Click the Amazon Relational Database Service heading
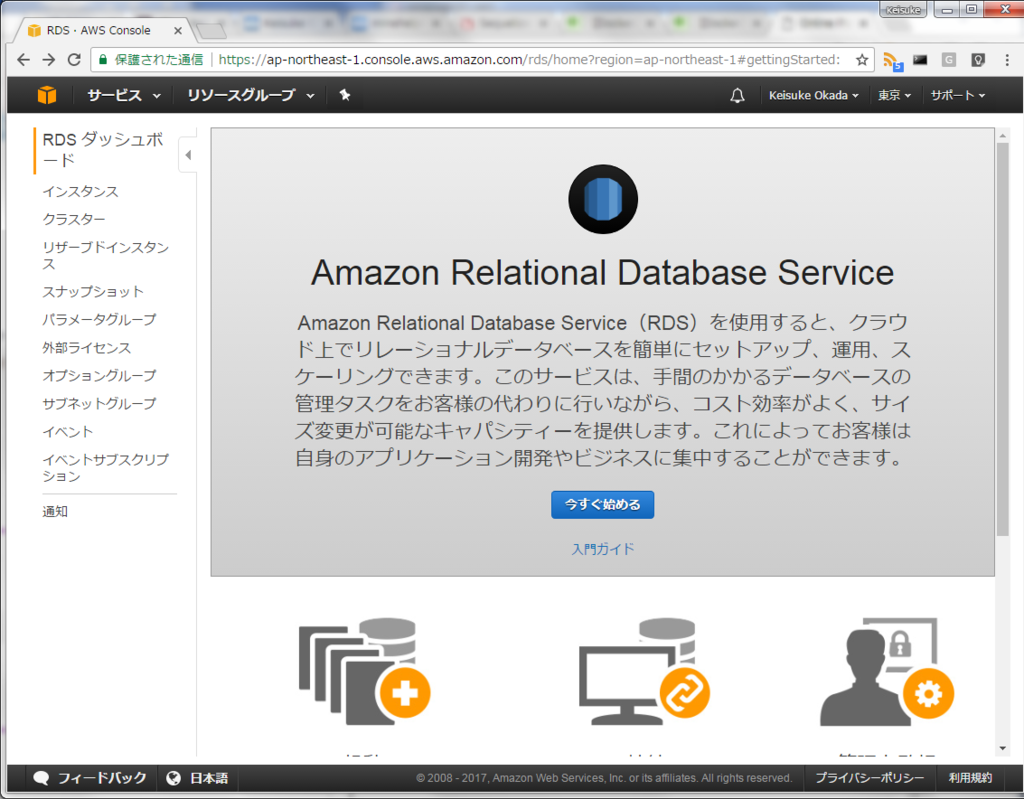The image size is (1024, 799). tap(602, 272)
